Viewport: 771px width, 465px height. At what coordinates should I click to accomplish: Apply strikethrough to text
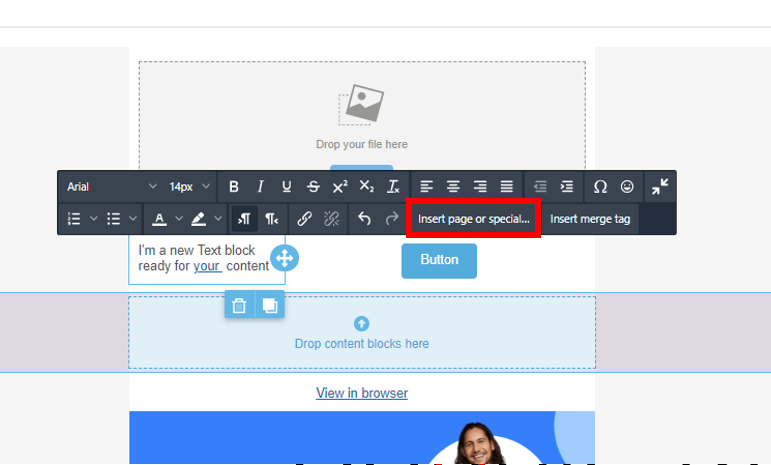pos(313,187)
